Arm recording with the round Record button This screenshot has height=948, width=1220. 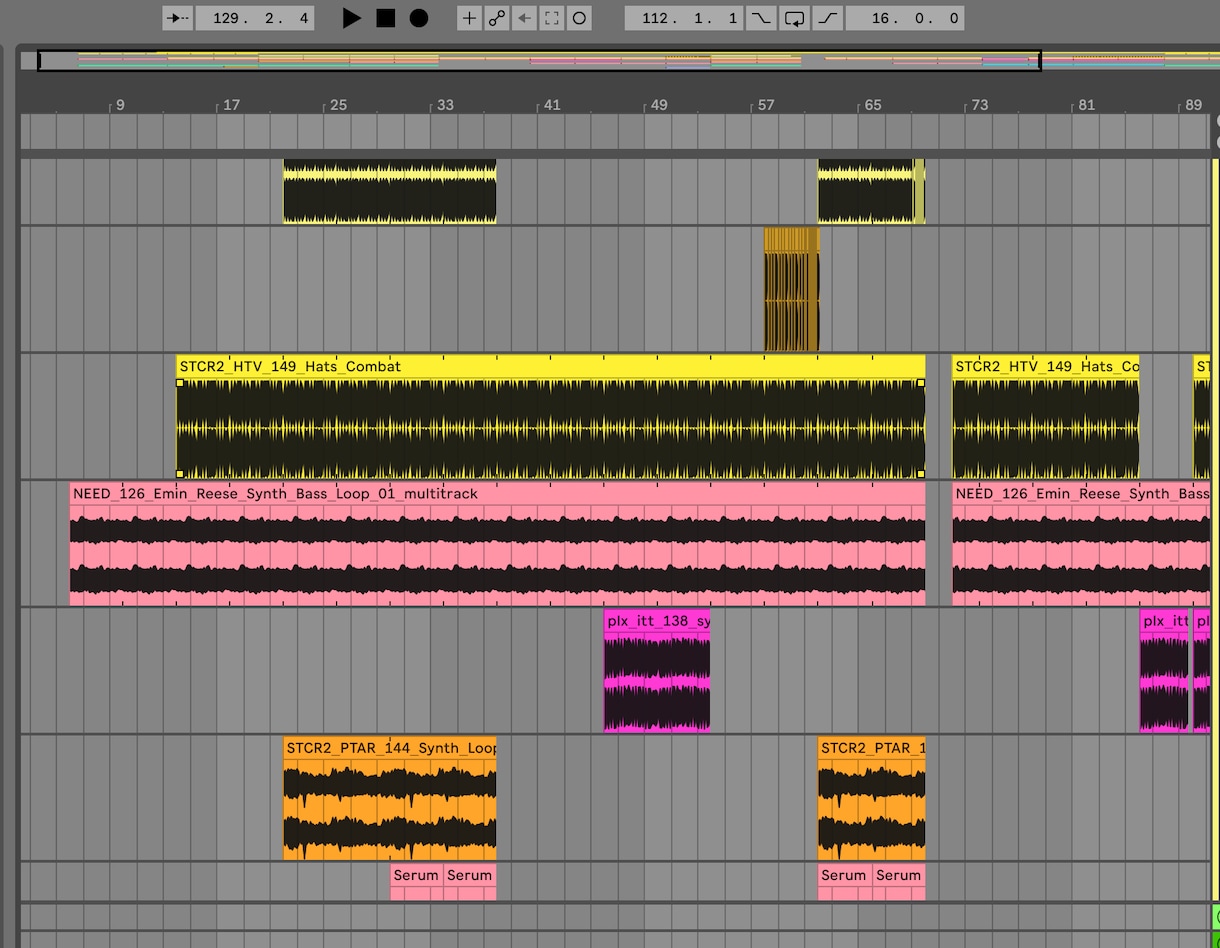tap(419, 18)
